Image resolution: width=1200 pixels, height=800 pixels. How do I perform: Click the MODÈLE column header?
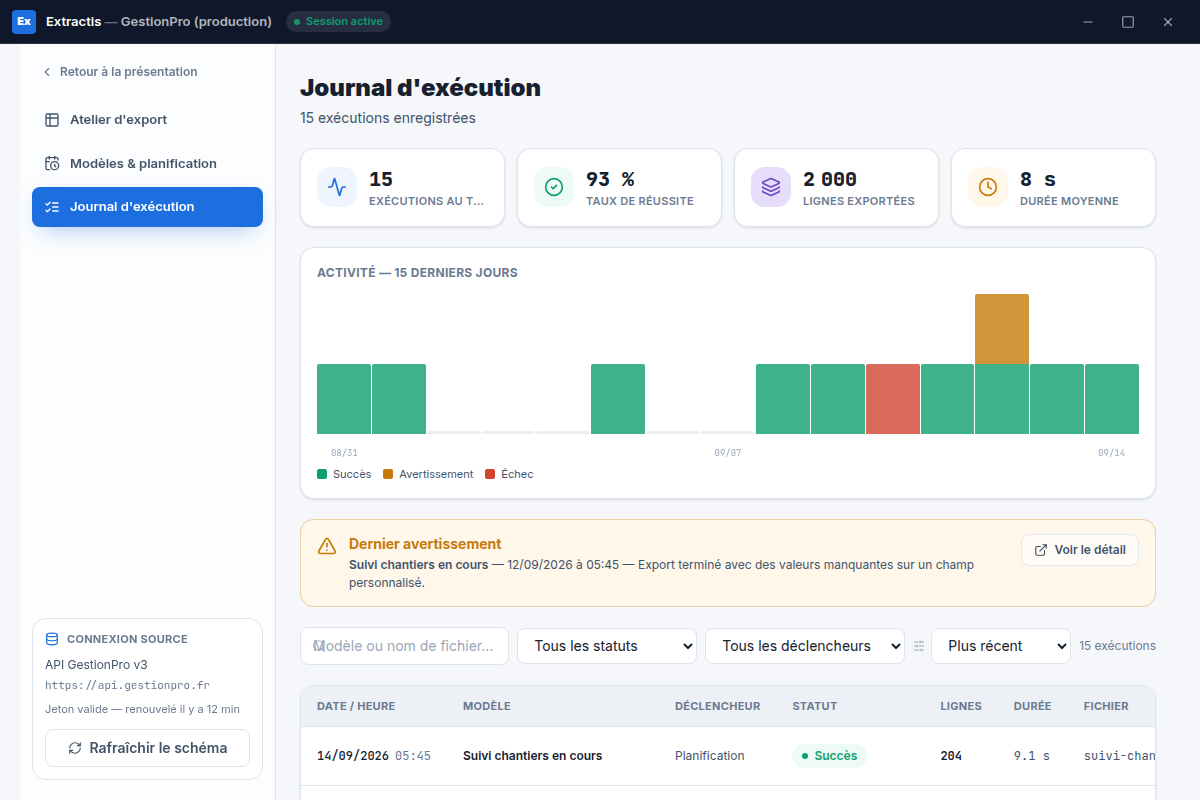(487, 706)
